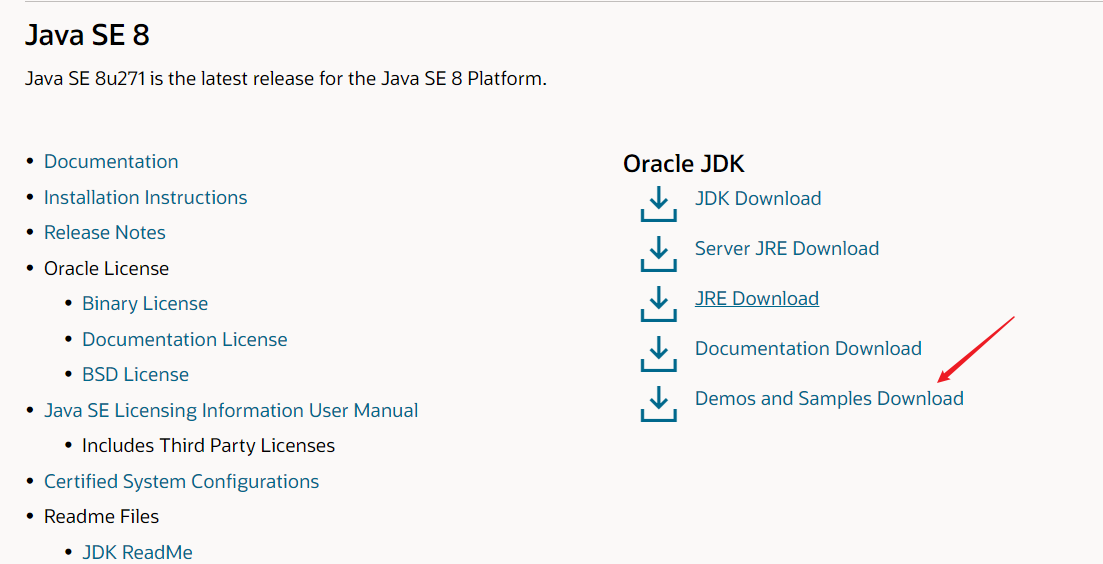
Task: Click the Includes Third Party Licenses text
Action: 208,445
